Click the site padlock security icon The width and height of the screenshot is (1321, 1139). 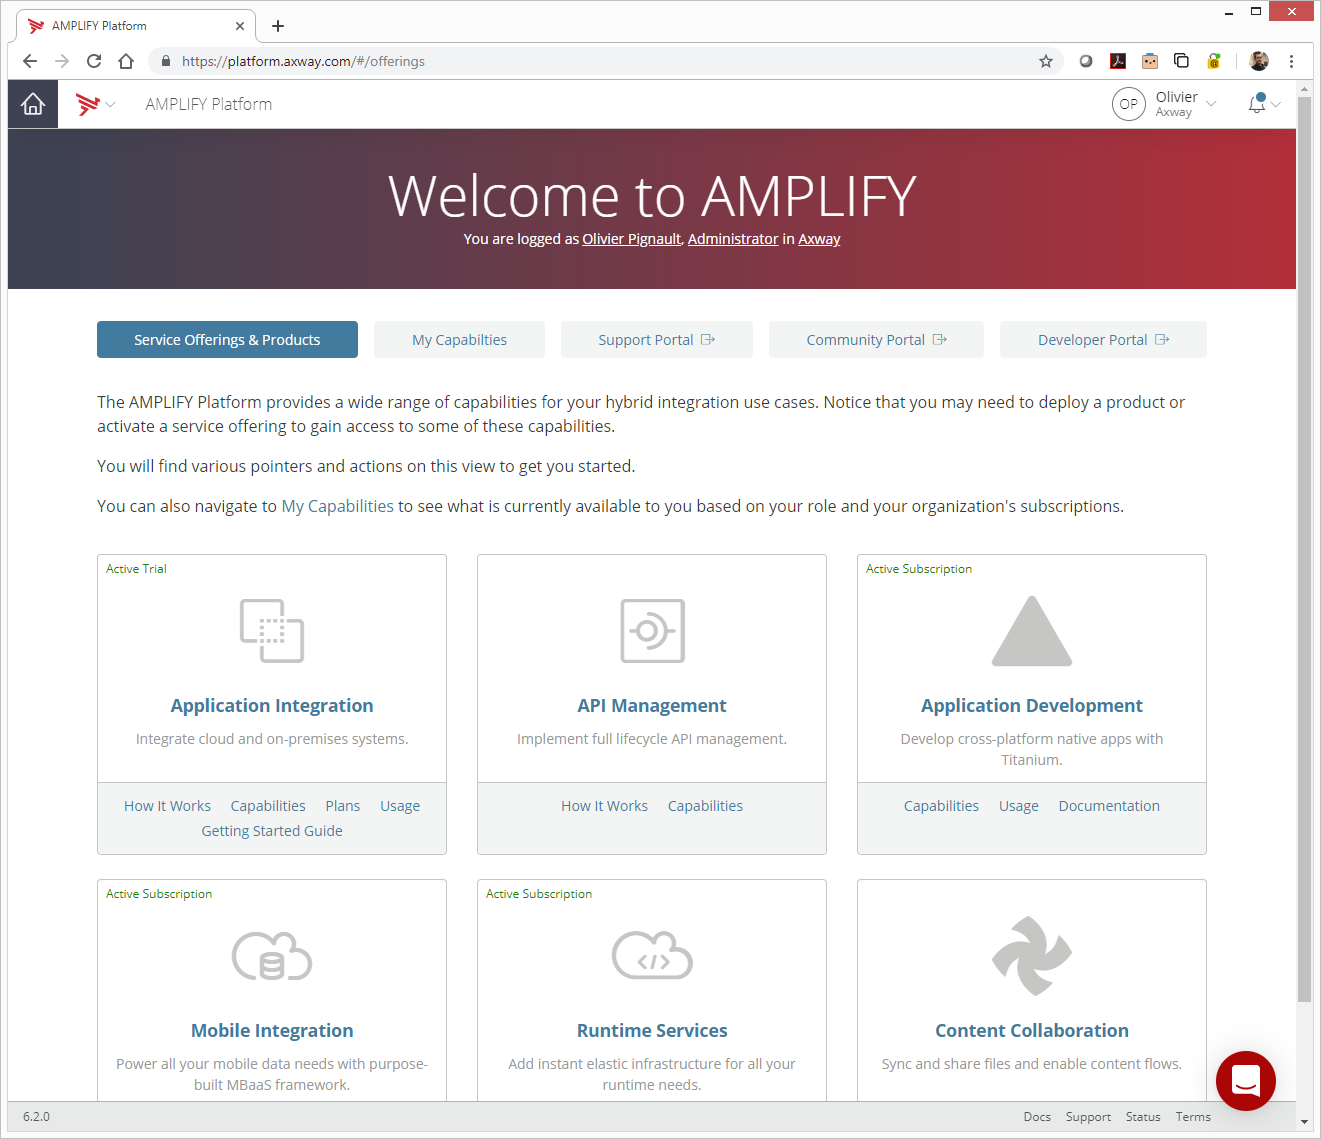click(x=166, y=61)
